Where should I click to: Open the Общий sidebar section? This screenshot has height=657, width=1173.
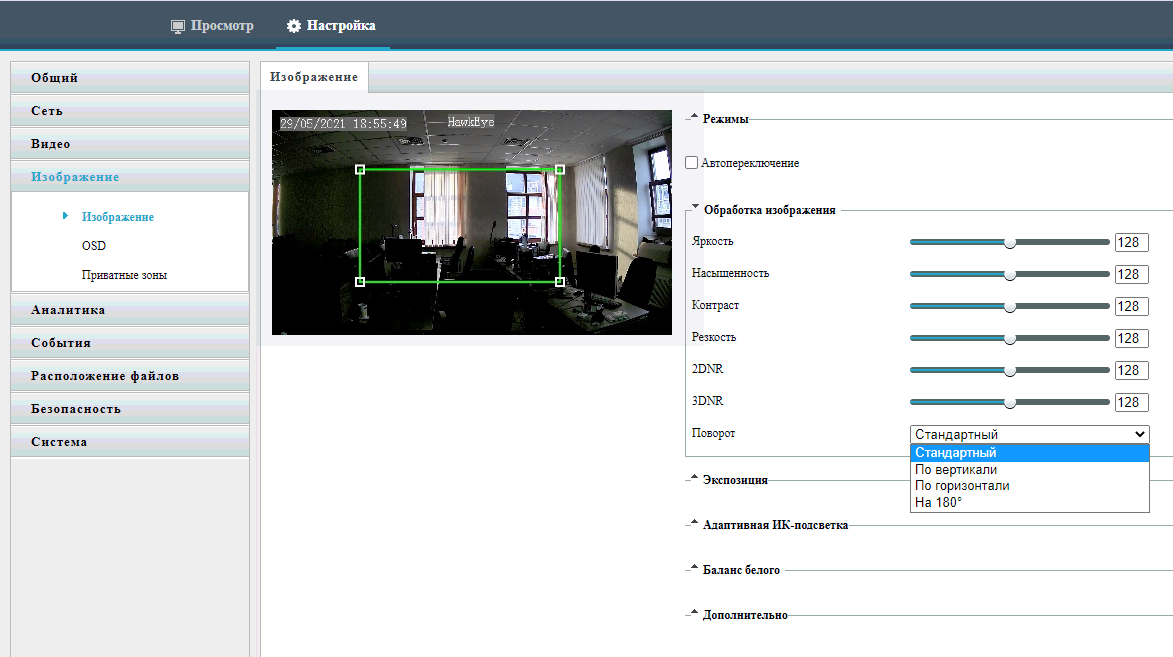(x=130, y=78)
